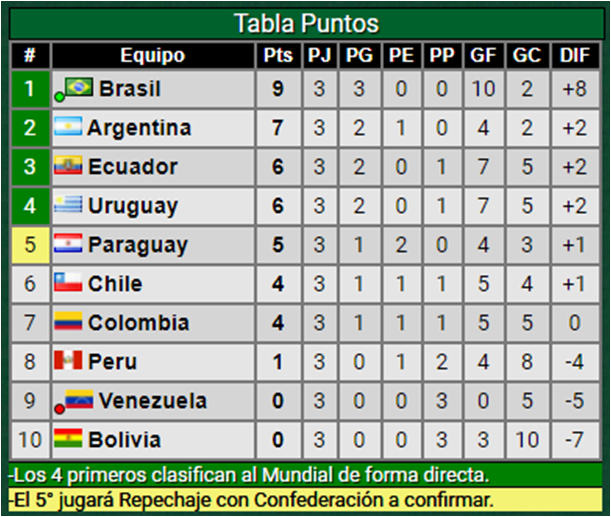Select the Argentina team name
611x517 pixels.
pyautogui.click(x=139, y=128)
